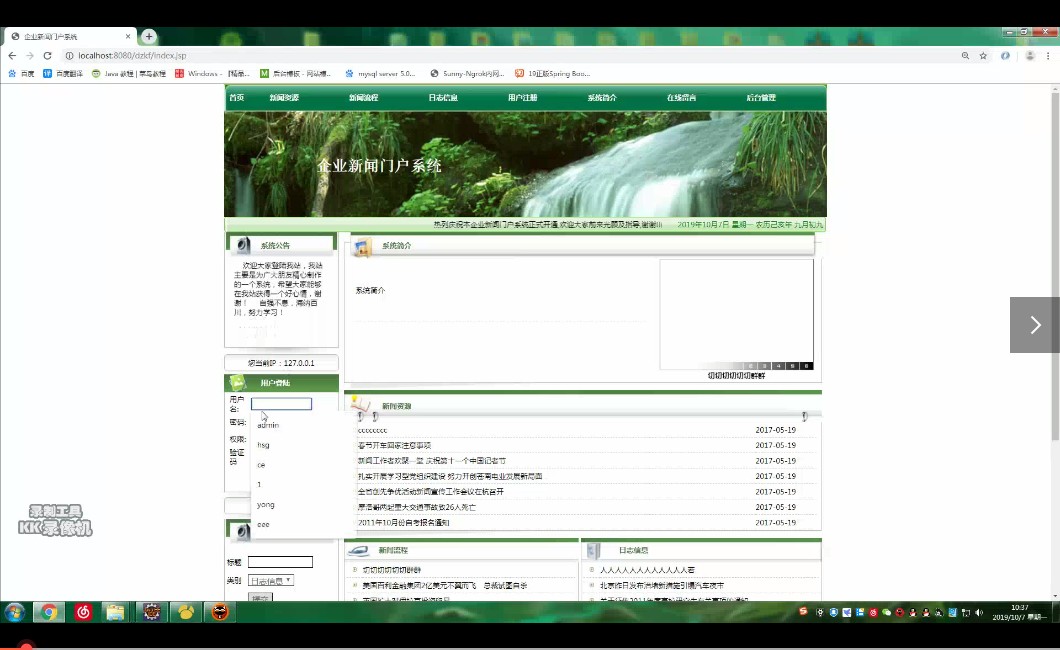The width and height of the screenshot is (1060, 650).
Task: Click the speaker icon beside 系统公告
Action: (x=243, y=245)
